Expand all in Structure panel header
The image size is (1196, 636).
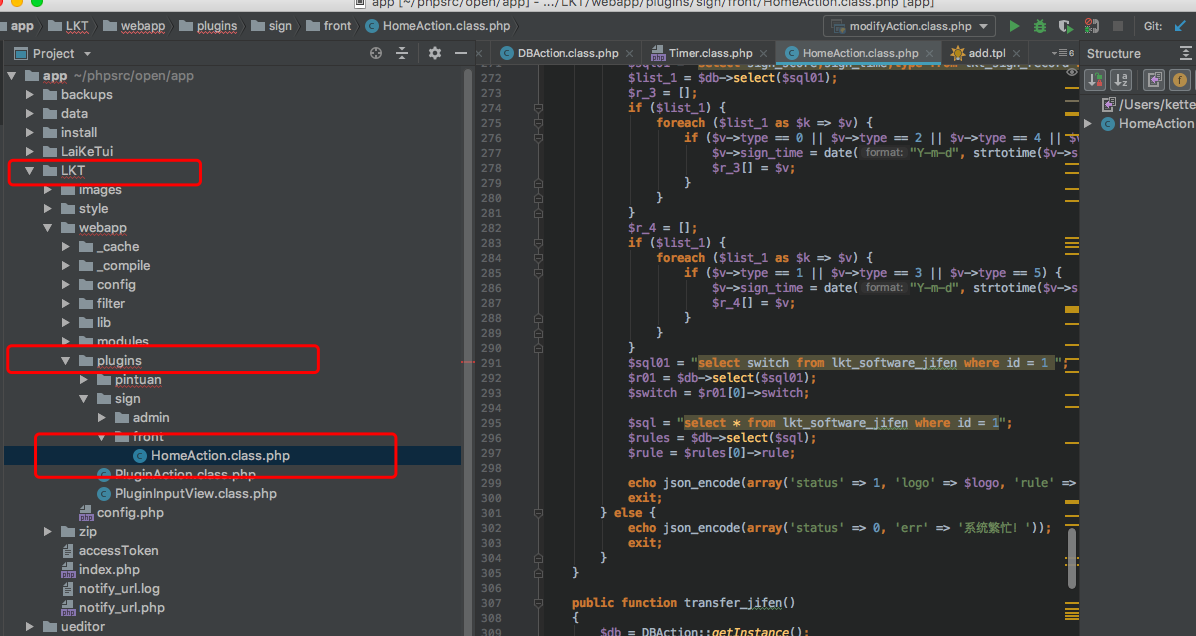(1185, 53)
